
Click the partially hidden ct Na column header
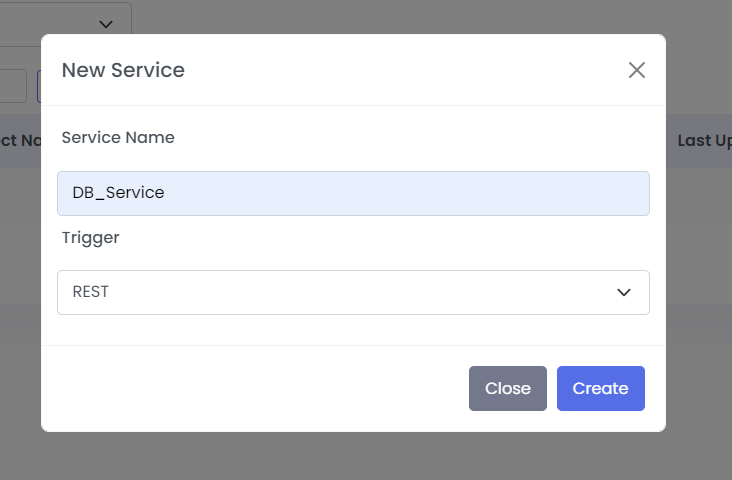[x=21, y=141]
